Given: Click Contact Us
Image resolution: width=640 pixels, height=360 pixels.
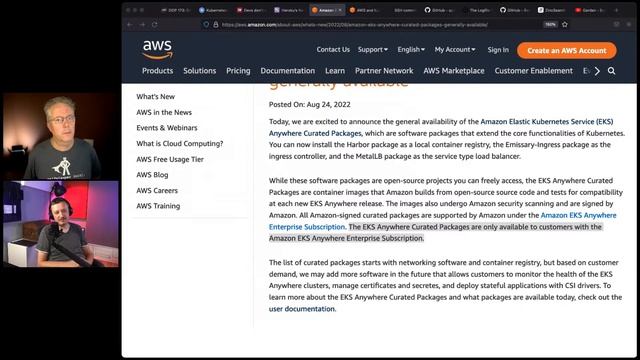Looking at the screenshot, I should [333, 49].
